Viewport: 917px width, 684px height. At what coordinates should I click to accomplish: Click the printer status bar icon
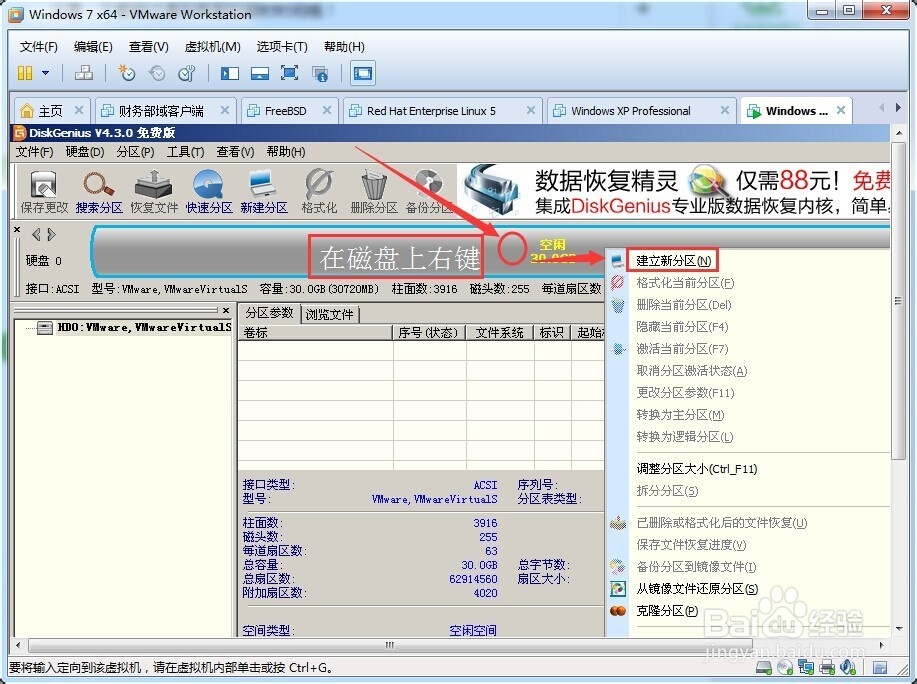coord(827,668)
